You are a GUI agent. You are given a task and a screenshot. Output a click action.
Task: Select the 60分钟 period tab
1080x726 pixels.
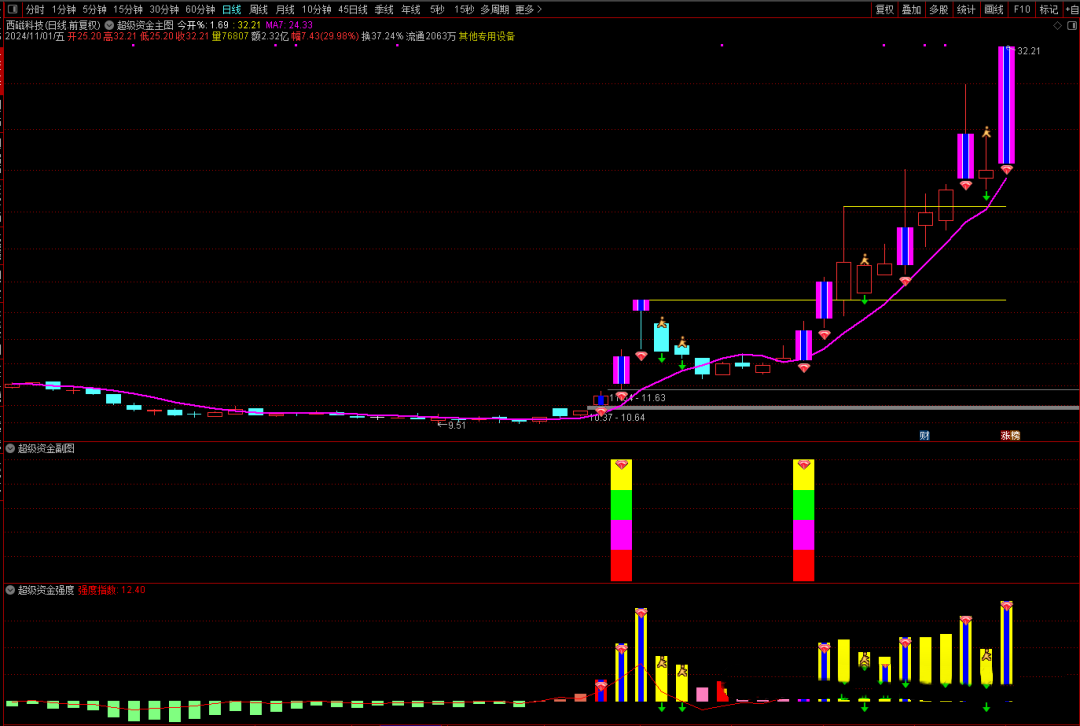[x=200, y=9]
